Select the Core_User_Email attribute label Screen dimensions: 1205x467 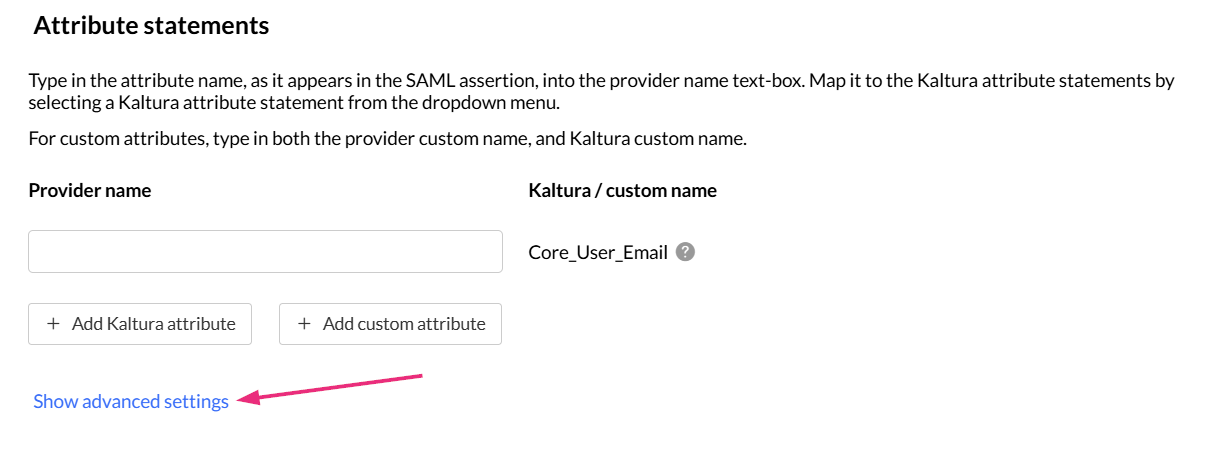click(x=597, y=253)
